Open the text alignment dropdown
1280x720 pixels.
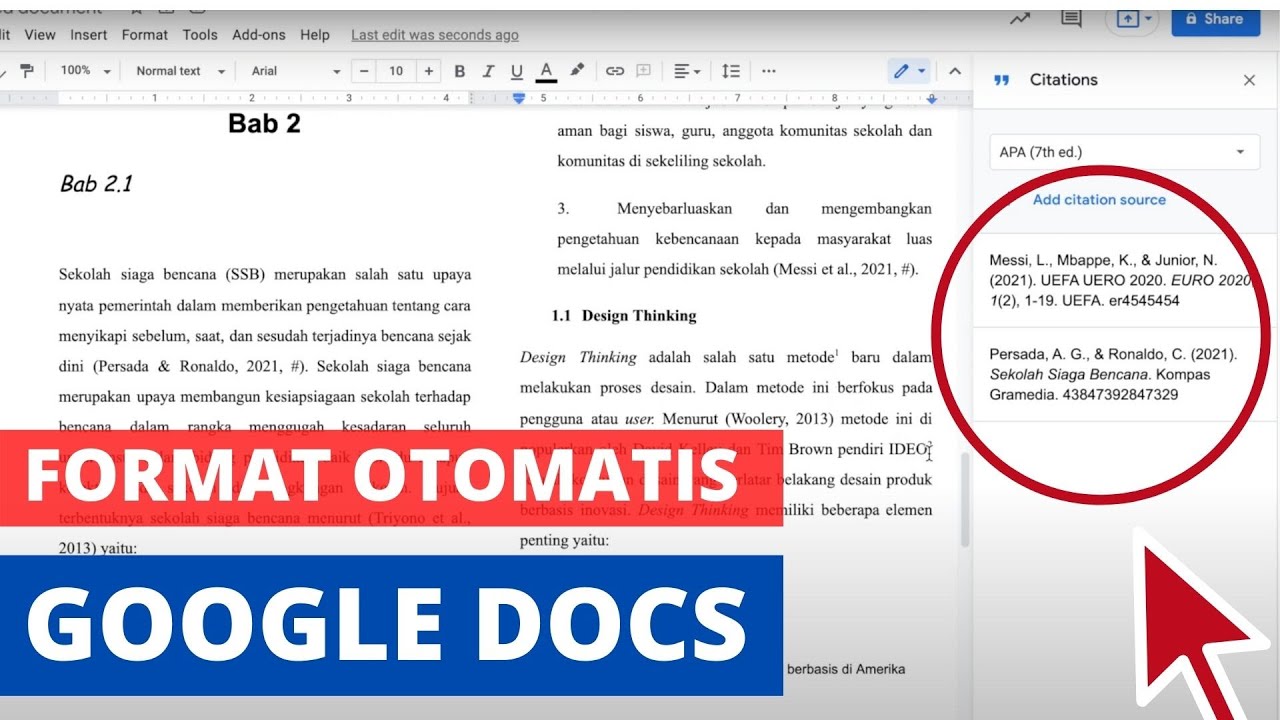pos(687,71)
